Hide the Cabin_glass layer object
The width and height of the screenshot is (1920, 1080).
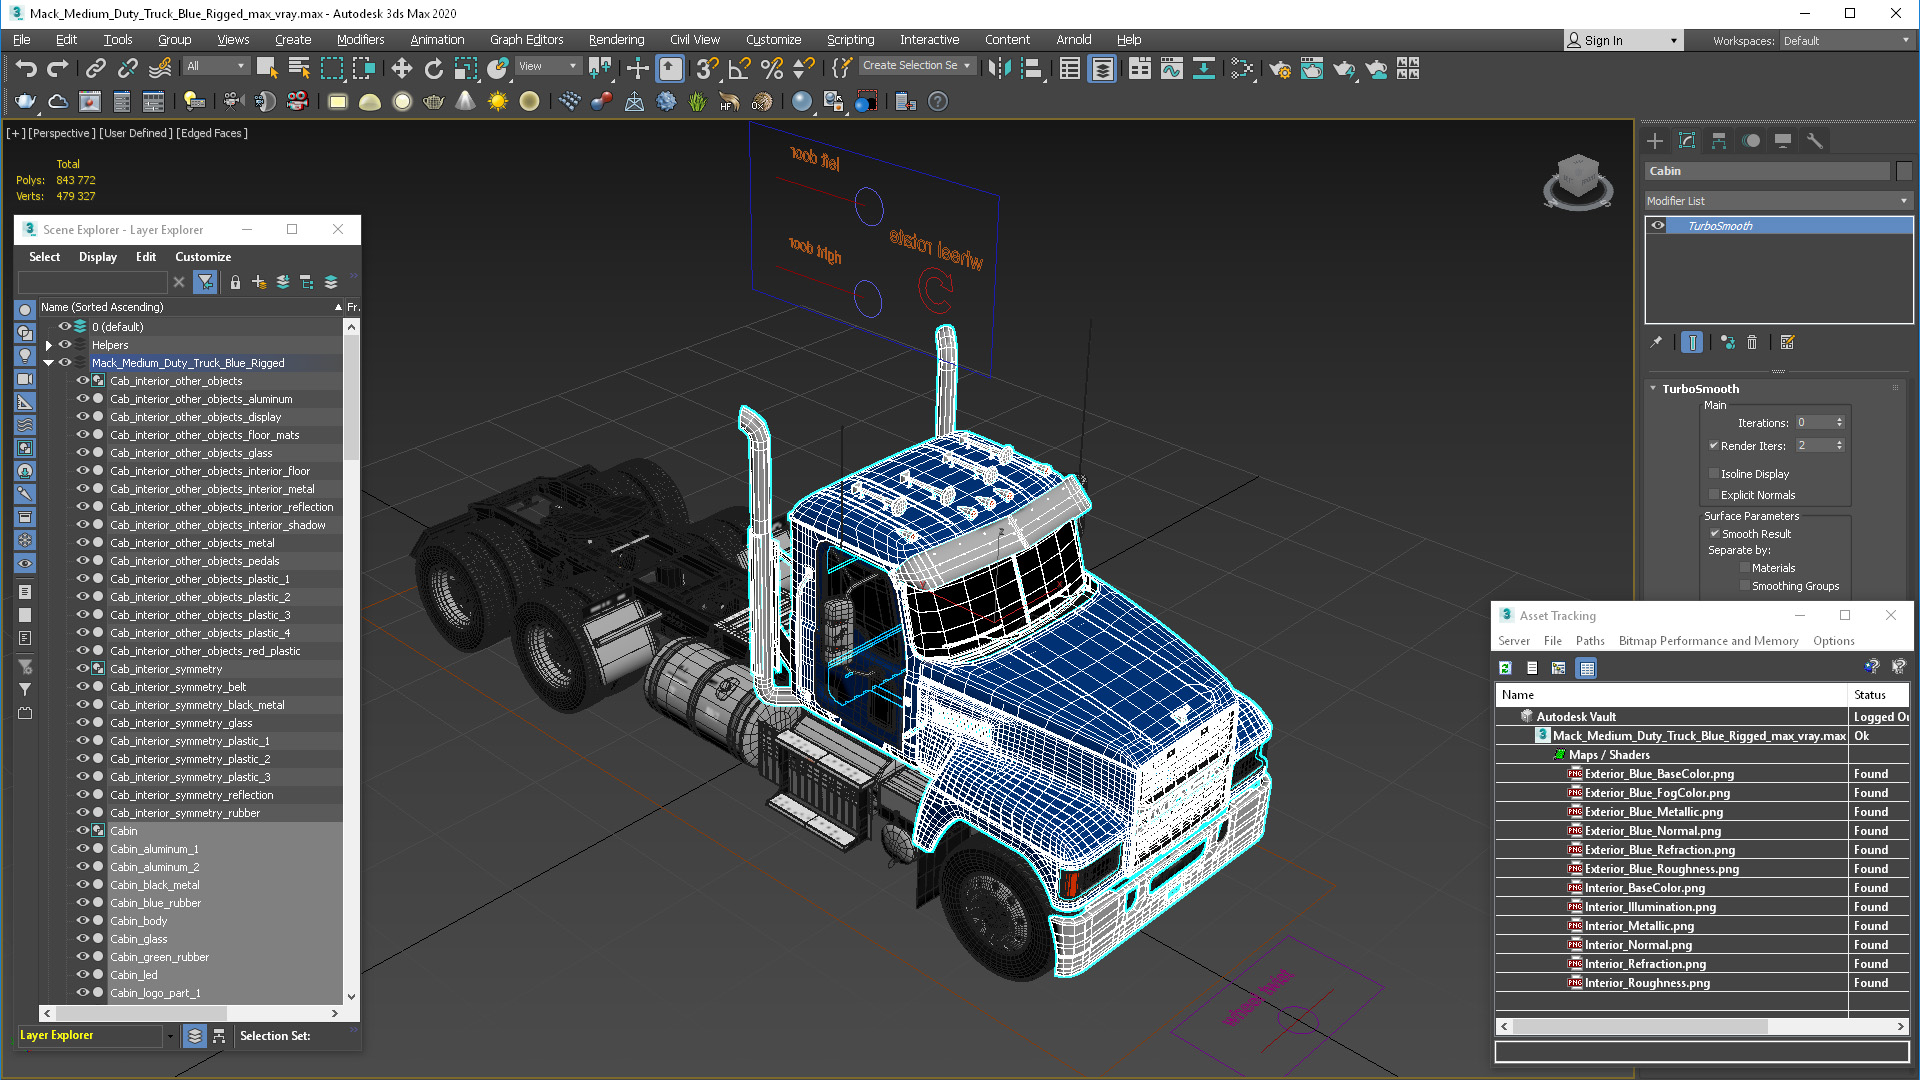pos(83,939)
